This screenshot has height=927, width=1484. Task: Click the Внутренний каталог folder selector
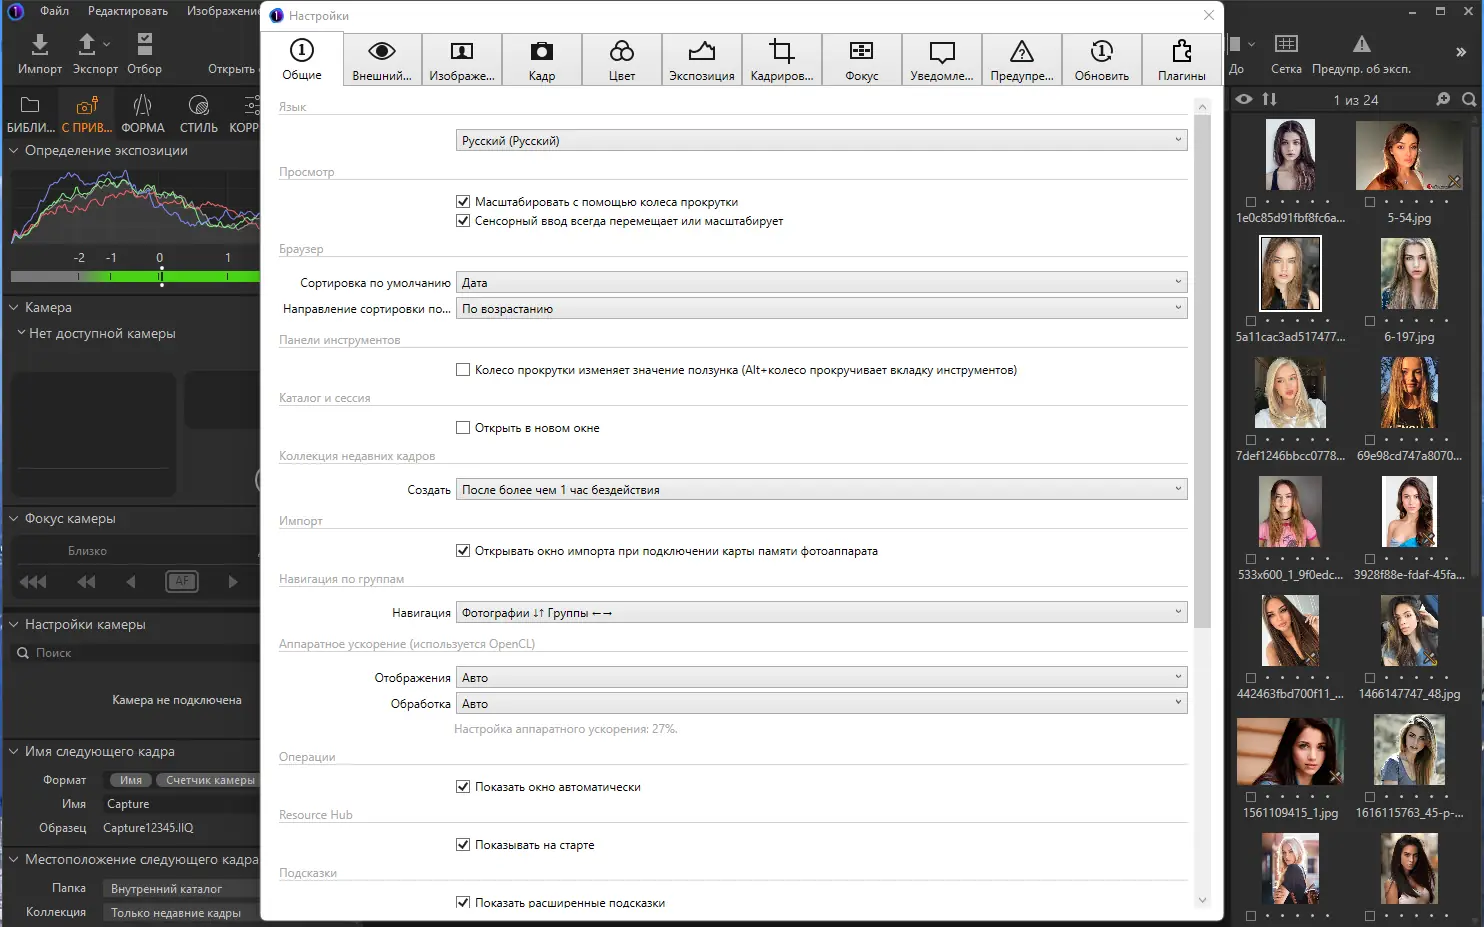tap(180, 889)
